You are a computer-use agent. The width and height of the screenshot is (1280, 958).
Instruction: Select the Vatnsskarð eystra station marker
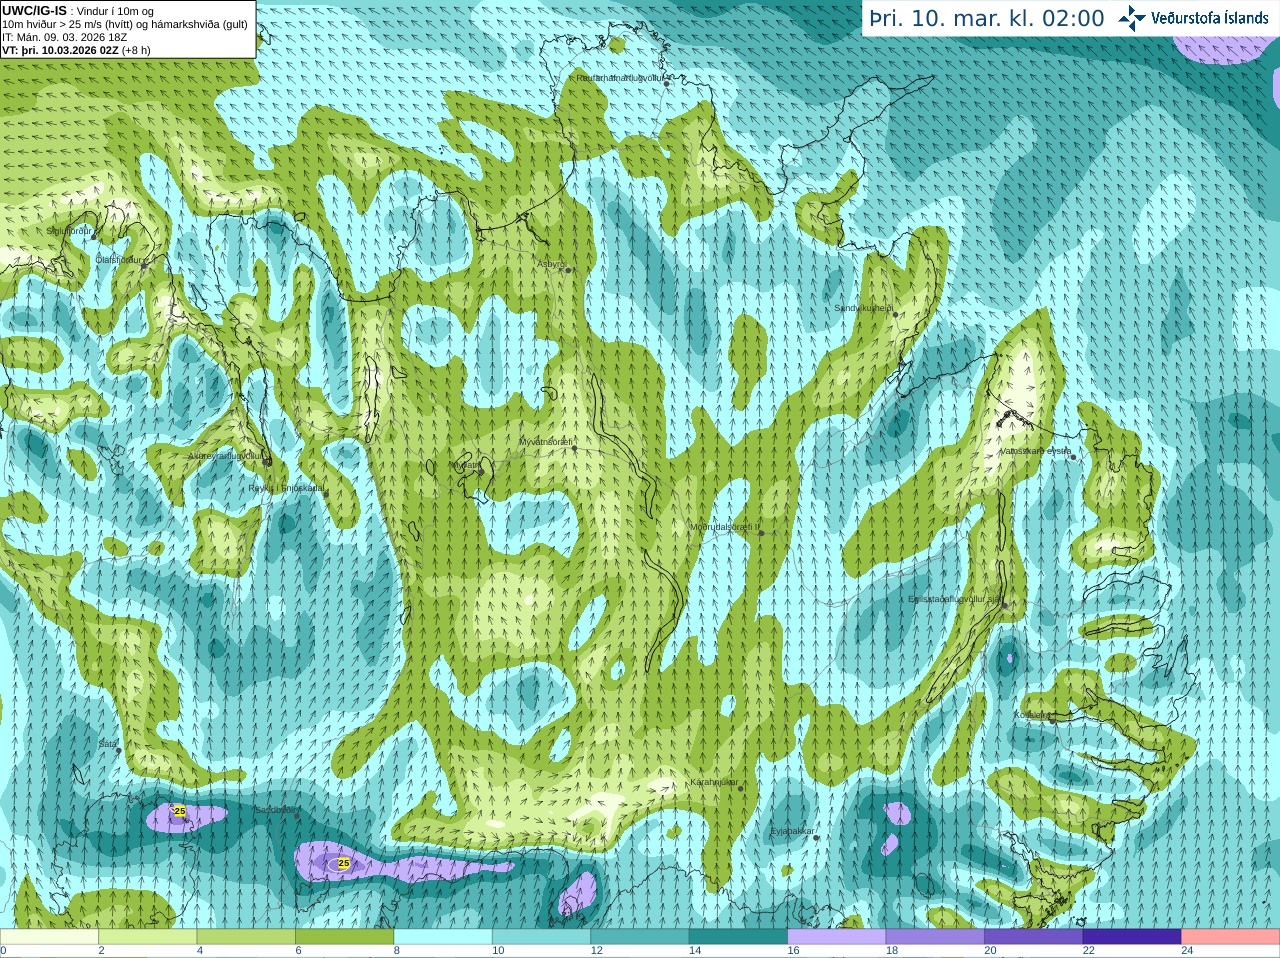[1074, 457]
